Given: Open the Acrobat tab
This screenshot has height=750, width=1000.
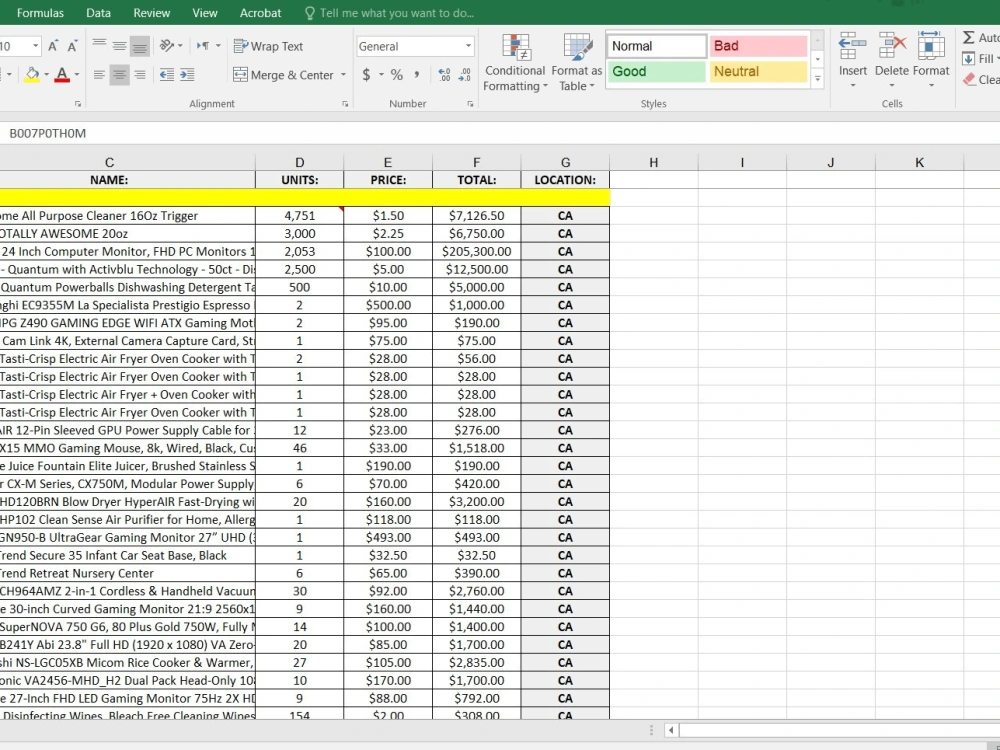Looking at the screenshot, I should tap(260, 13).
